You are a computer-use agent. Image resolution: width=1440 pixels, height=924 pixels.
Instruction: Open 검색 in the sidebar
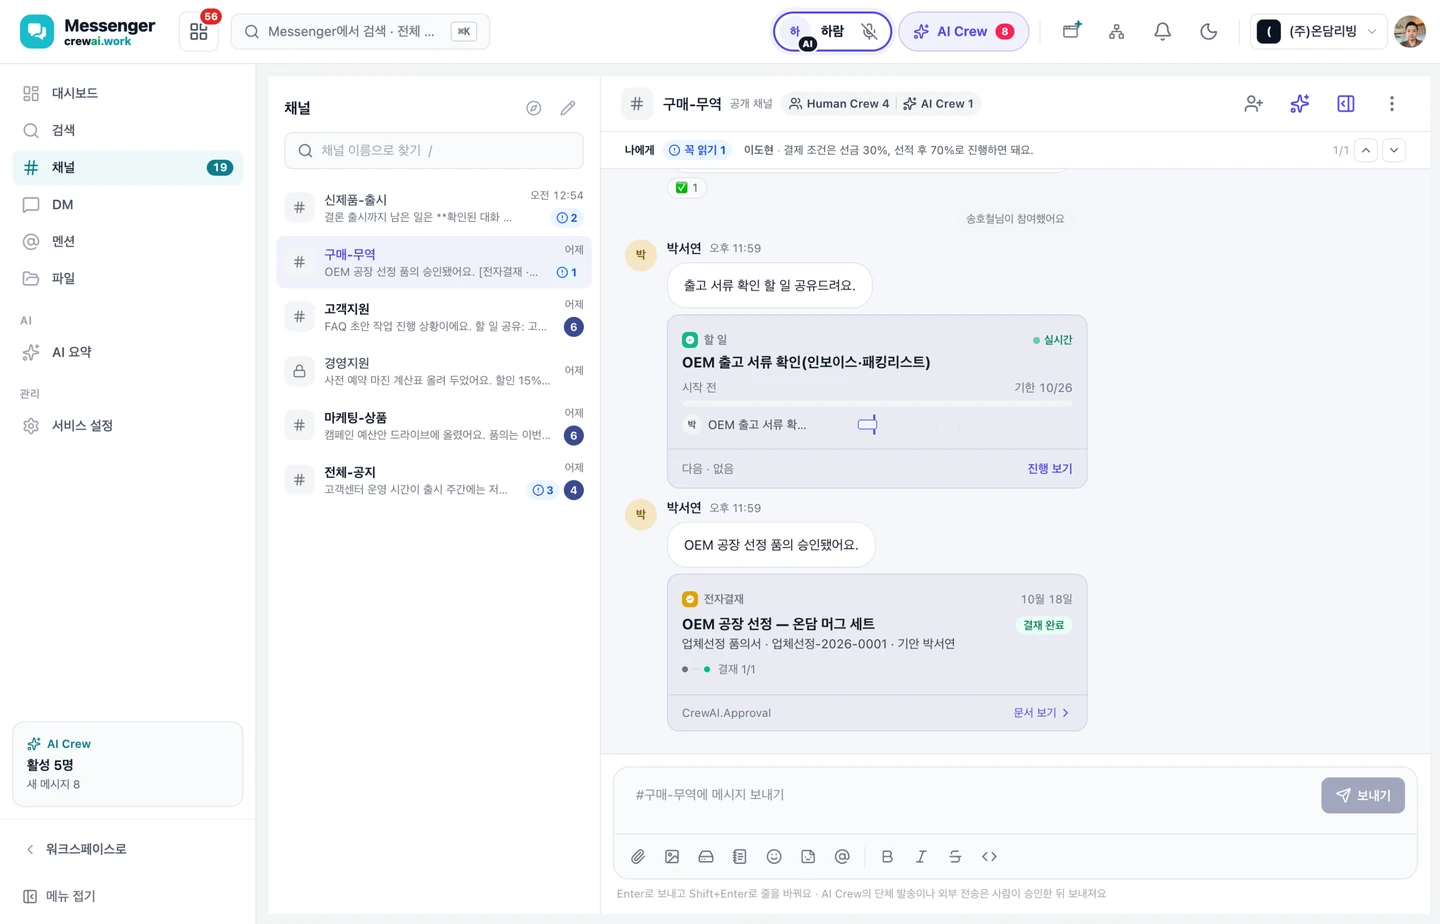(127, 130)
